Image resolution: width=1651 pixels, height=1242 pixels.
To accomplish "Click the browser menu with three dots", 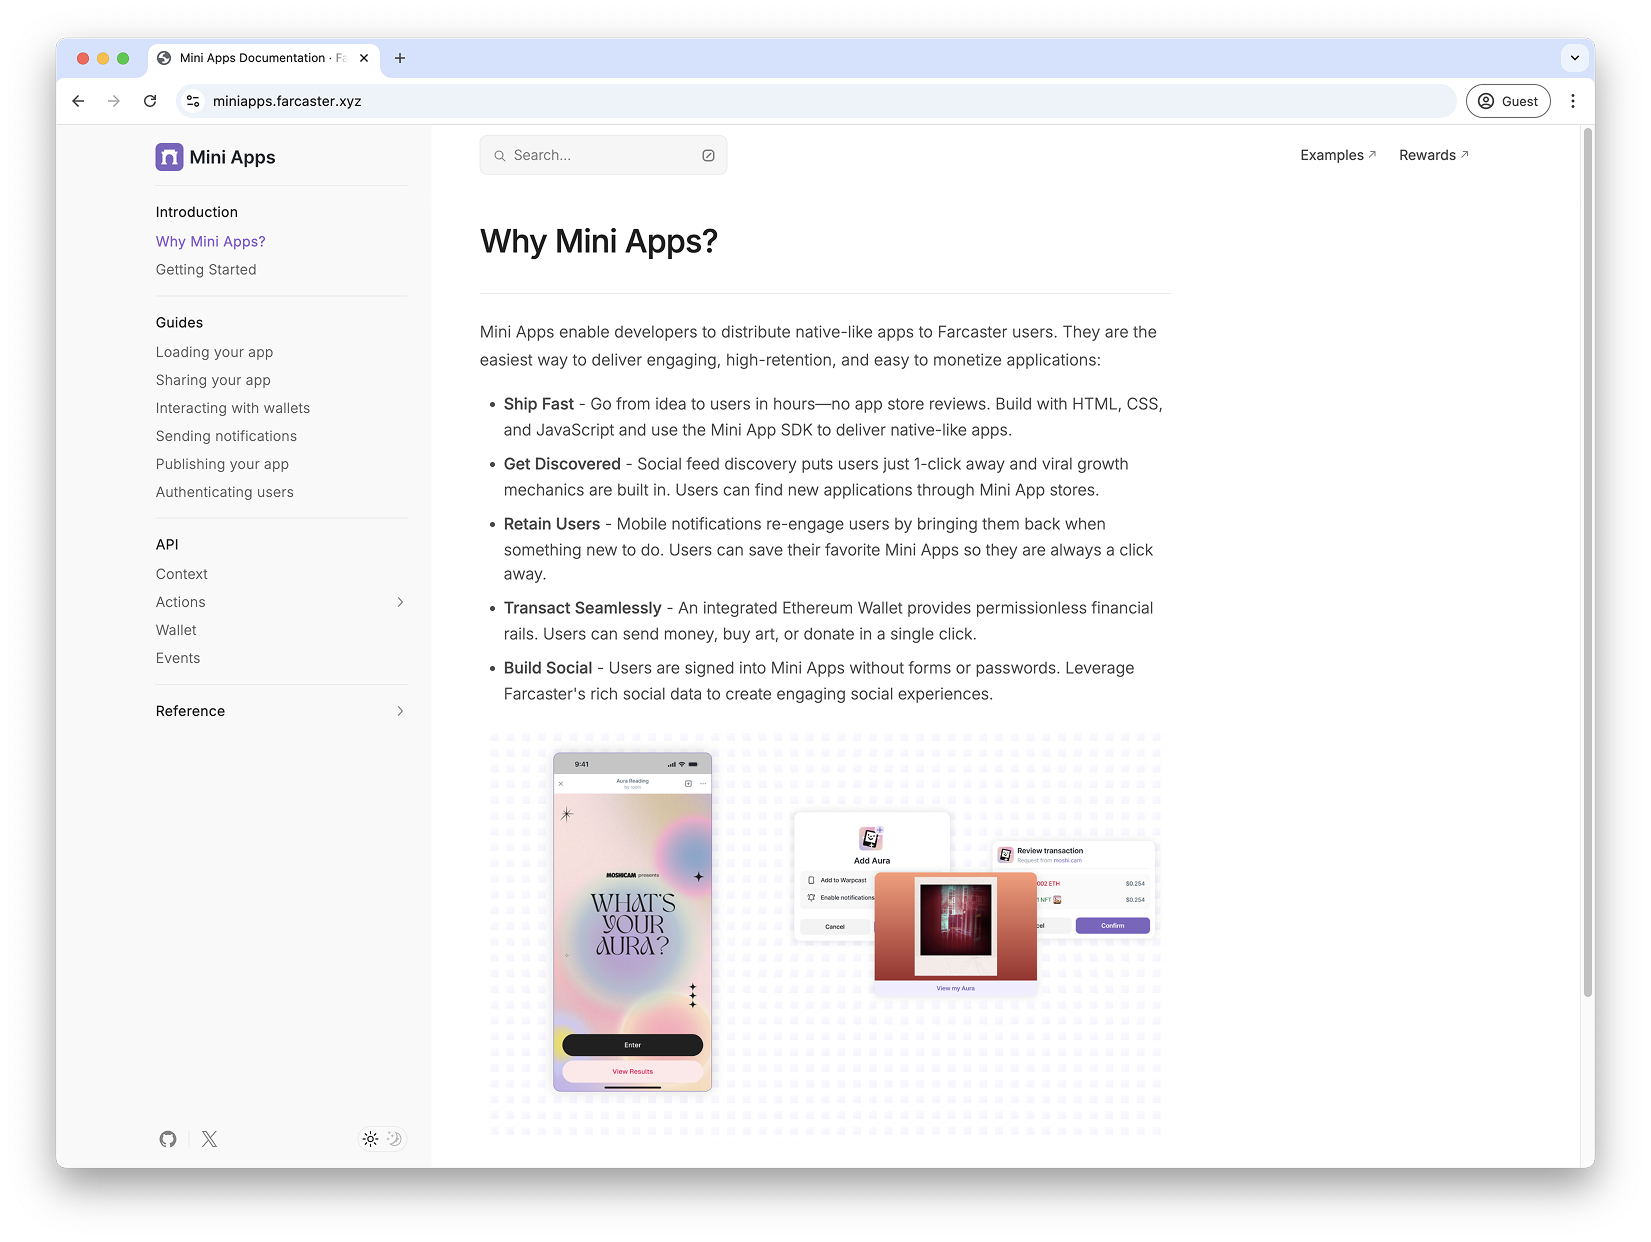I will [1573, 101].
